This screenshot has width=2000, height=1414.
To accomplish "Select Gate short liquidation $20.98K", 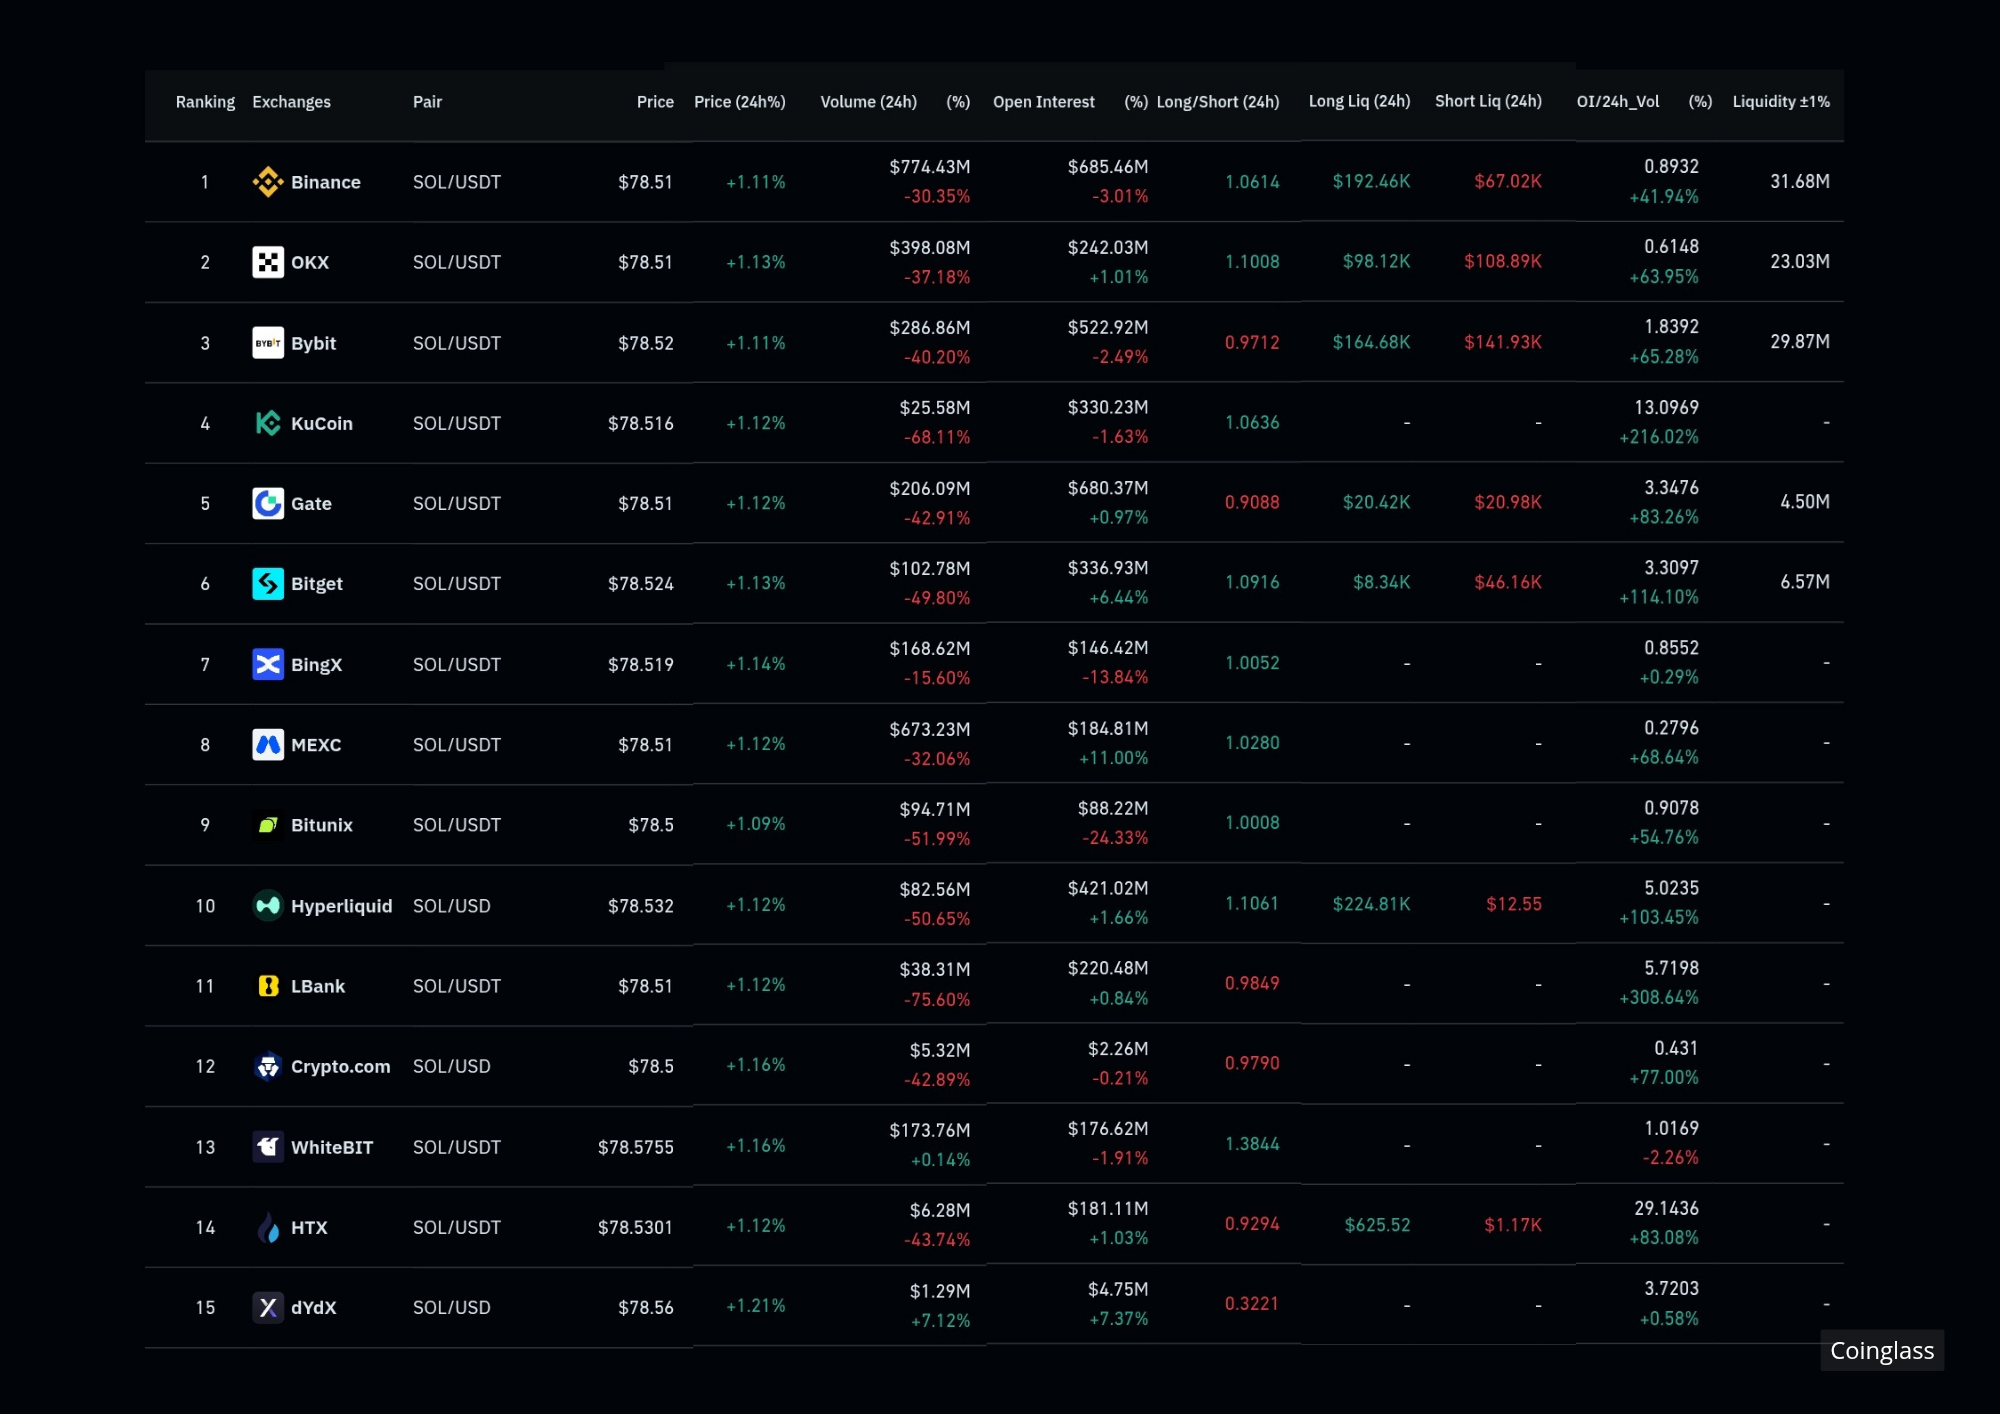I will tap(1508, 502).
